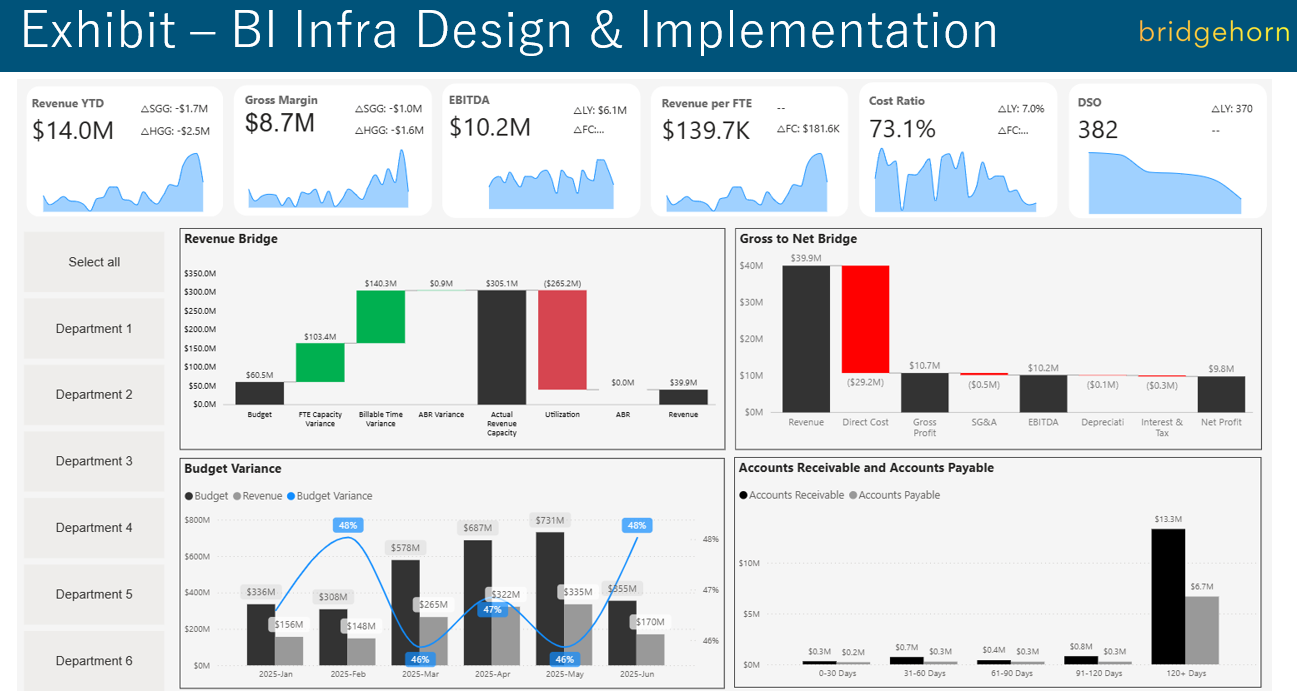Click the bridgehorn logo text
1297x699 pixels.
point(1214,32)
